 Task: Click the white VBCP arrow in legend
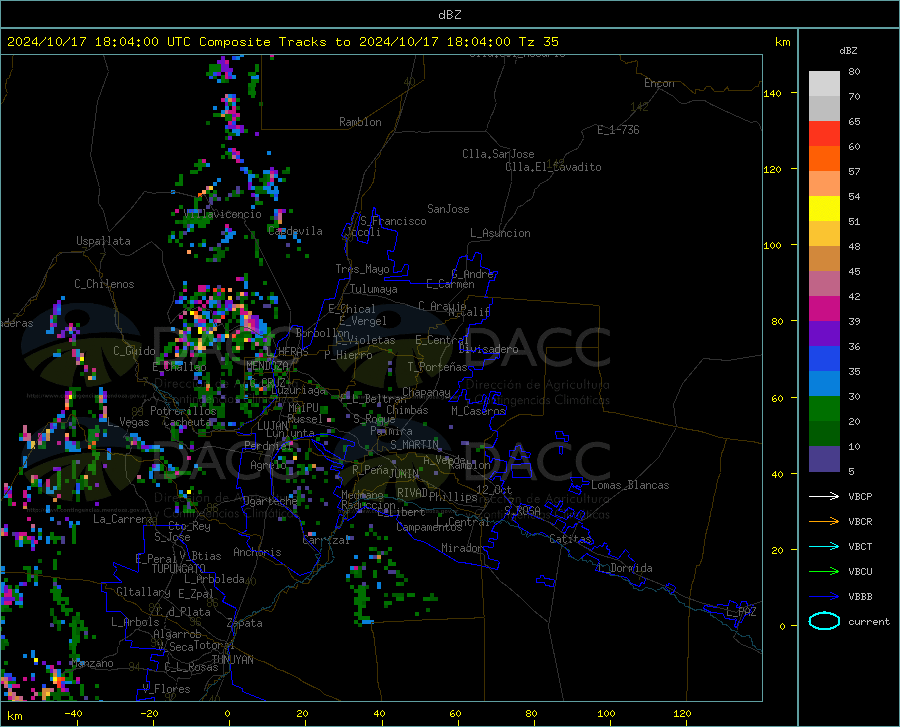pyautogui.click(x=824, y=496)
